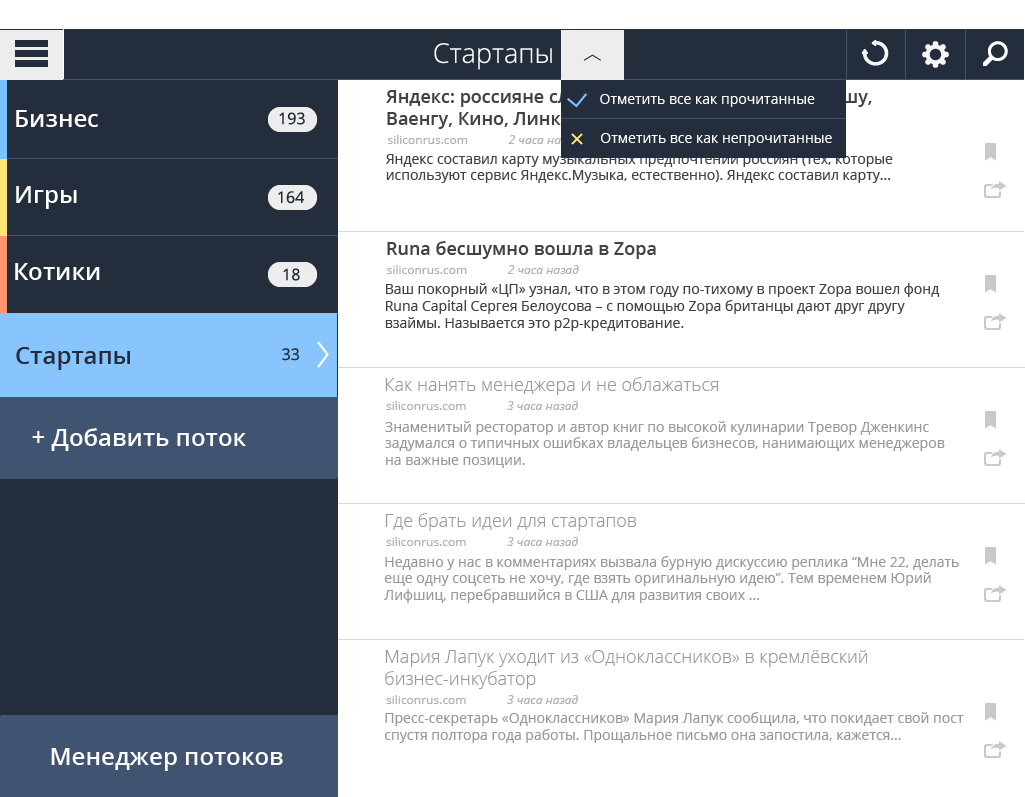Expand the Стартапы stream arrow
The image size is (1025, 797).
322,355
